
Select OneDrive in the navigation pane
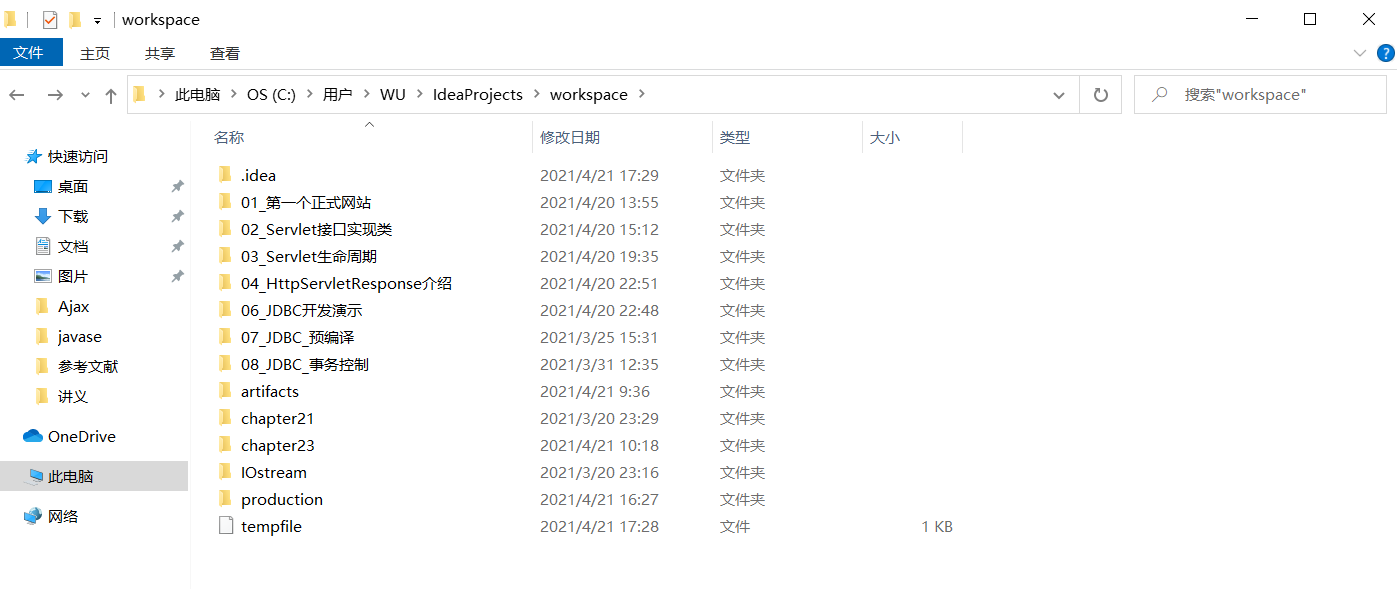(82, 437)
